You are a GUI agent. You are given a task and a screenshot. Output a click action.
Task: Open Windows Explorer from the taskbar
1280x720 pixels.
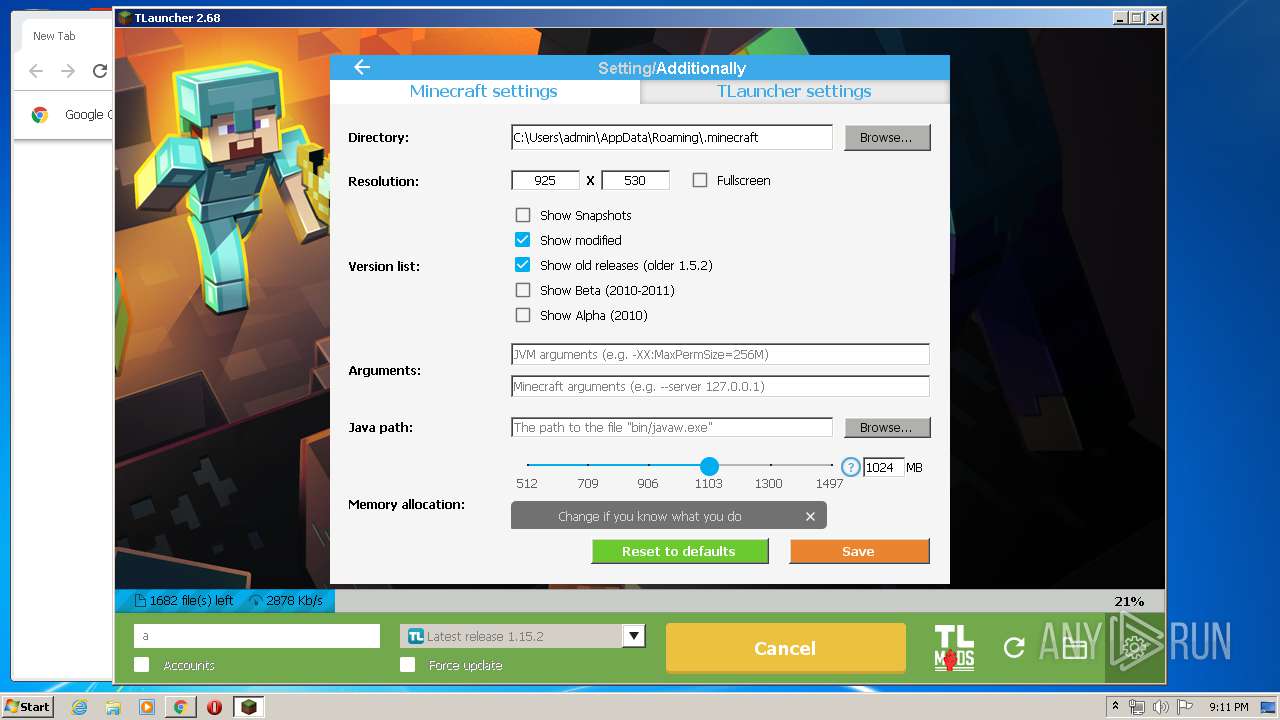(x=113, y=707)
